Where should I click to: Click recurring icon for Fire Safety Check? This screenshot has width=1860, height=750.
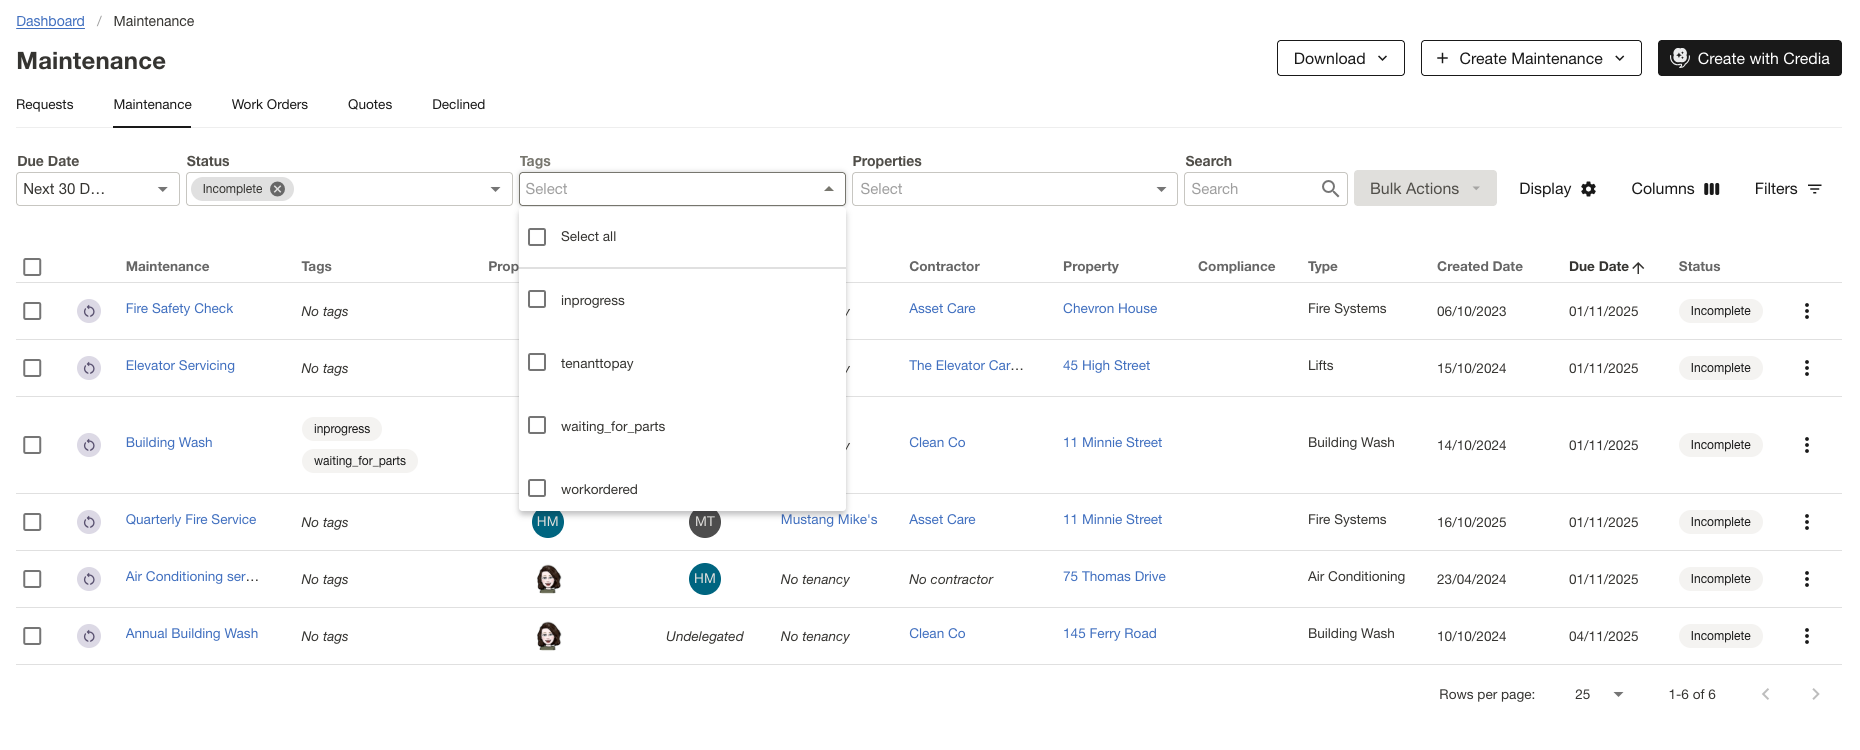[89, 311]
